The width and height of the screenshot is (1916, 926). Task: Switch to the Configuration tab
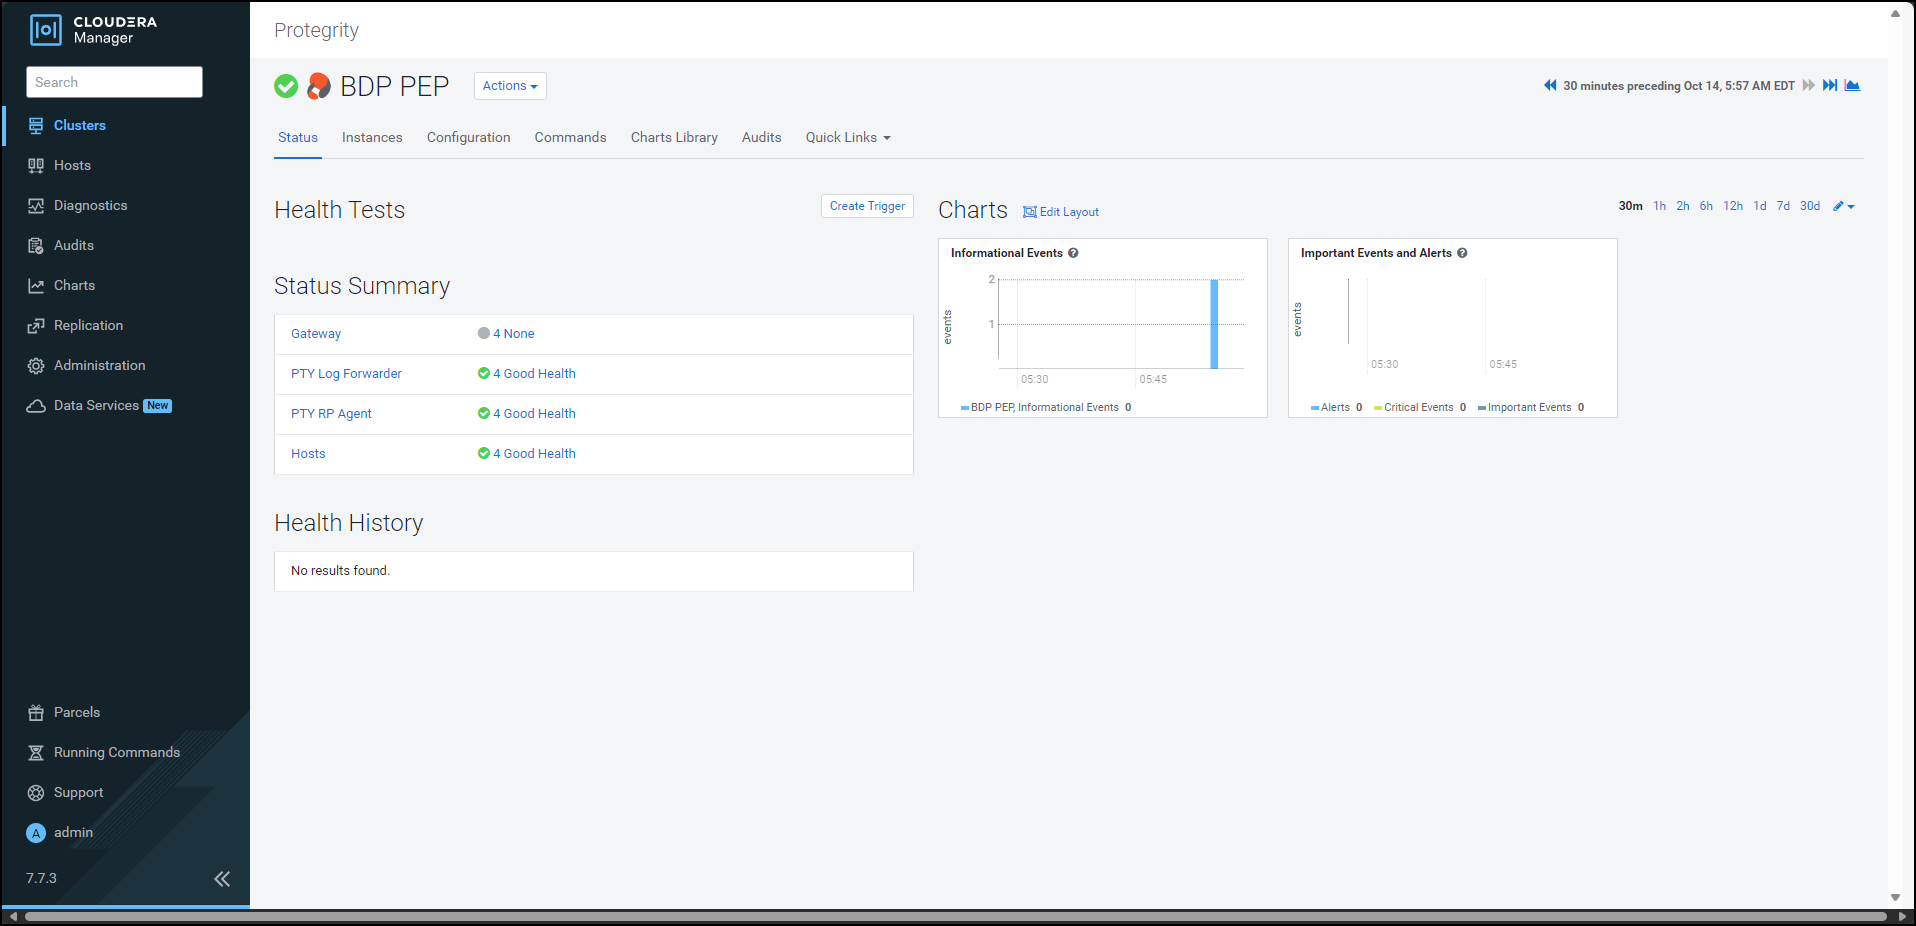(x=468, y=138)
